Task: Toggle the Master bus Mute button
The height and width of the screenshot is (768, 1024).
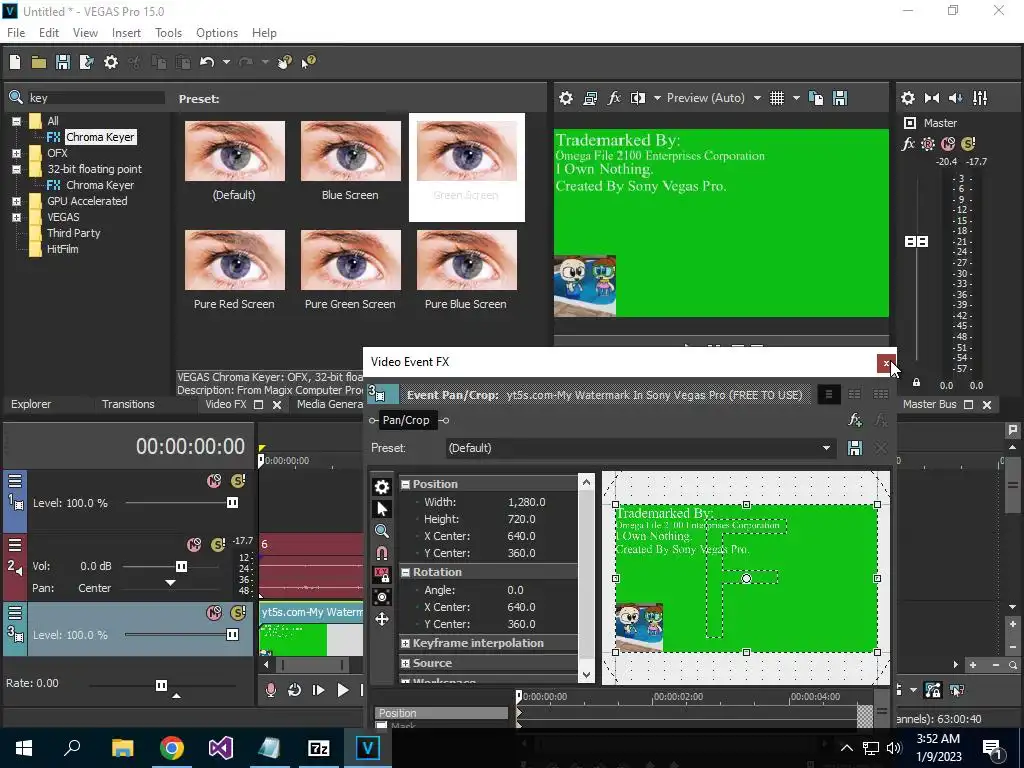Action: (x=948, y=144)
